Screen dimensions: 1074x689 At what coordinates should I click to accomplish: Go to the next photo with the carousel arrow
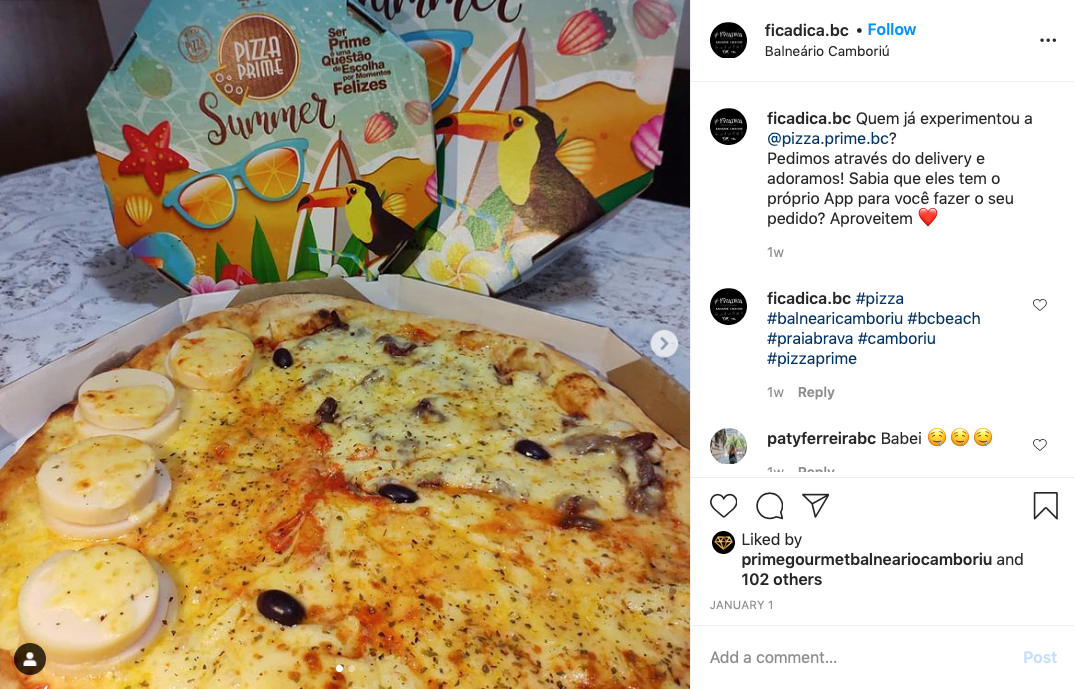coord(664,344)
